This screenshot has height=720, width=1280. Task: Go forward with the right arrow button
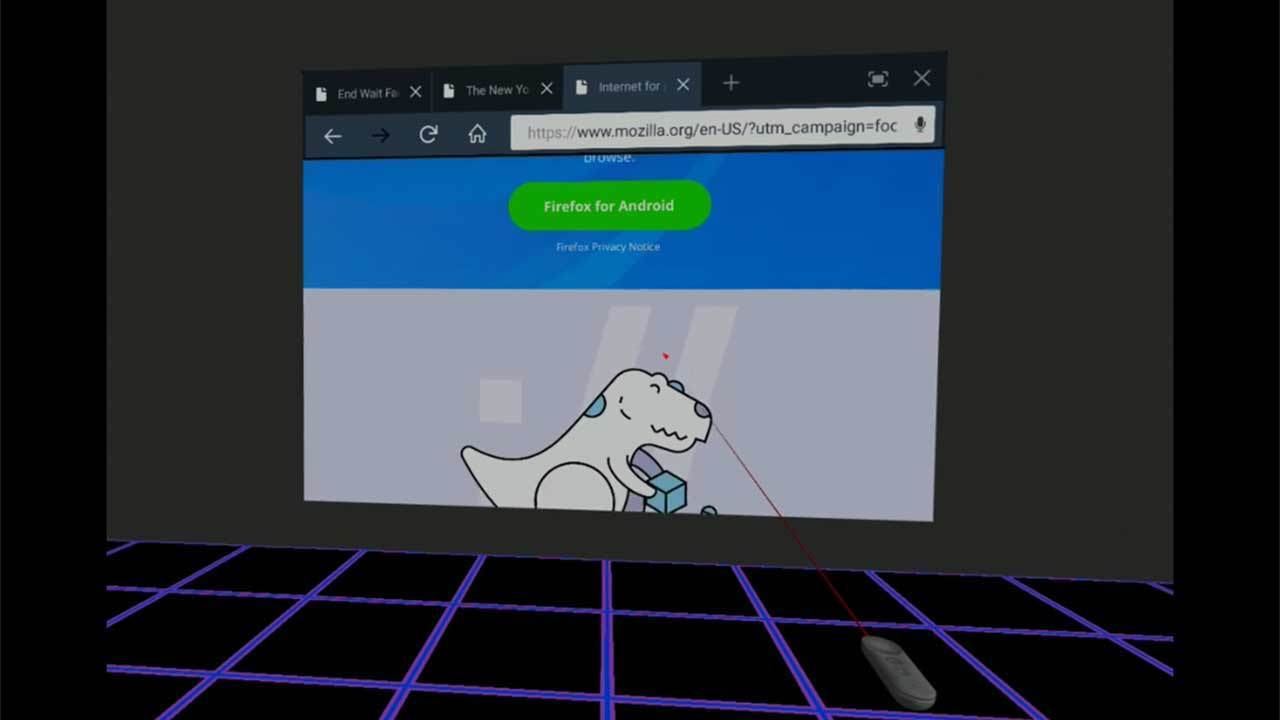pos(380,135)
